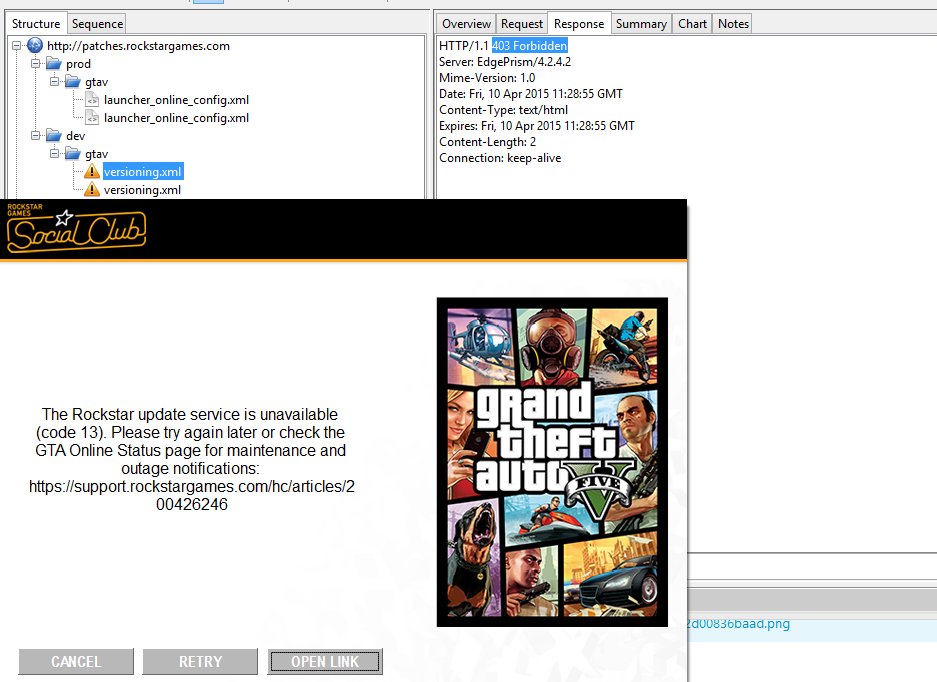Click the support.rockstargames.com URL text
The width and height of the screenshot is (937, 682).
click(192, 495)
